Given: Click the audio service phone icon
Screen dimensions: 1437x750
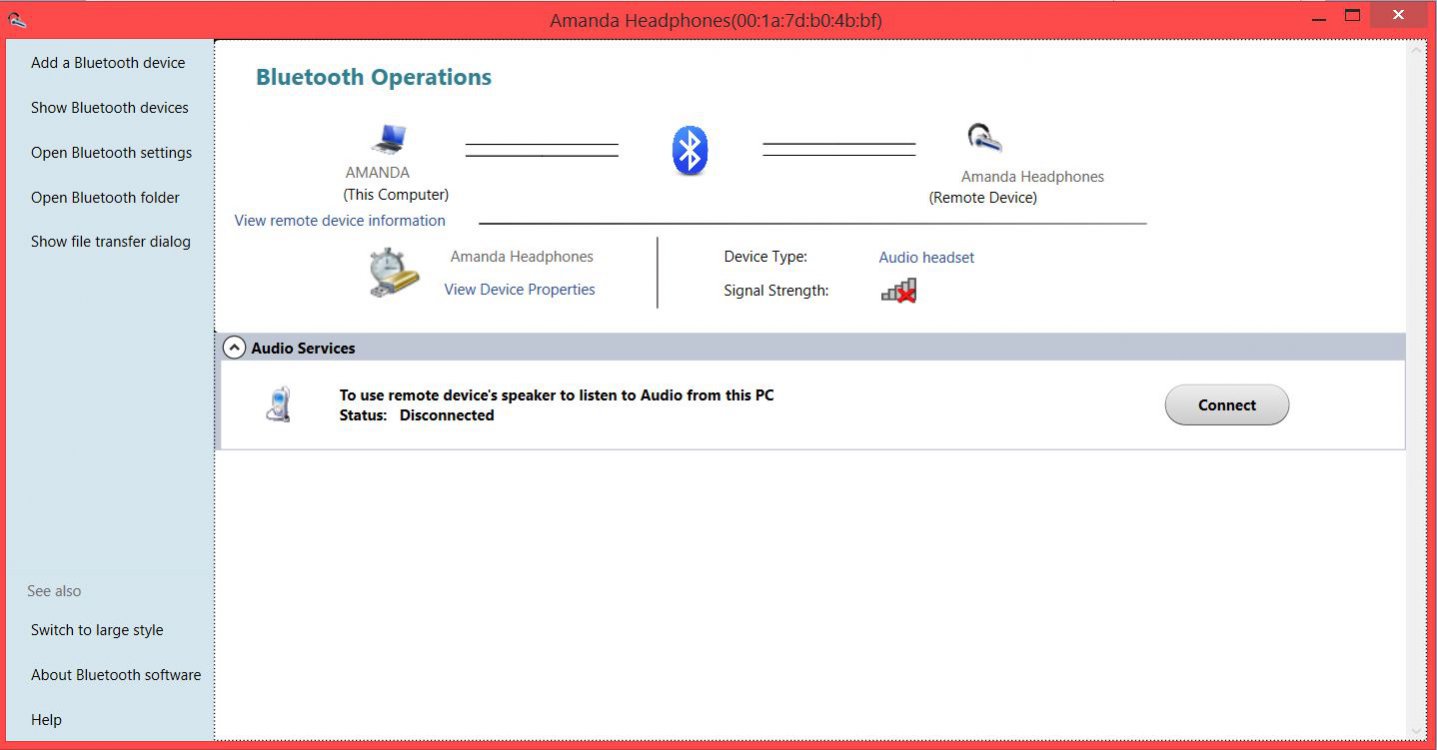Looking at the screenshot, I should click(x=279, y=404).
